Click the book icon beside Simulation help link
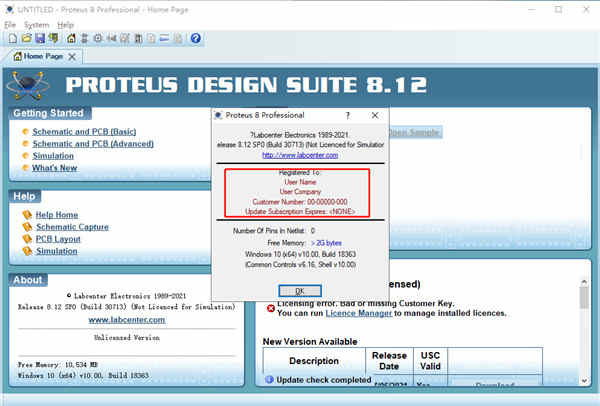This screenshot has height=406, width=600. tap(27, 251)
